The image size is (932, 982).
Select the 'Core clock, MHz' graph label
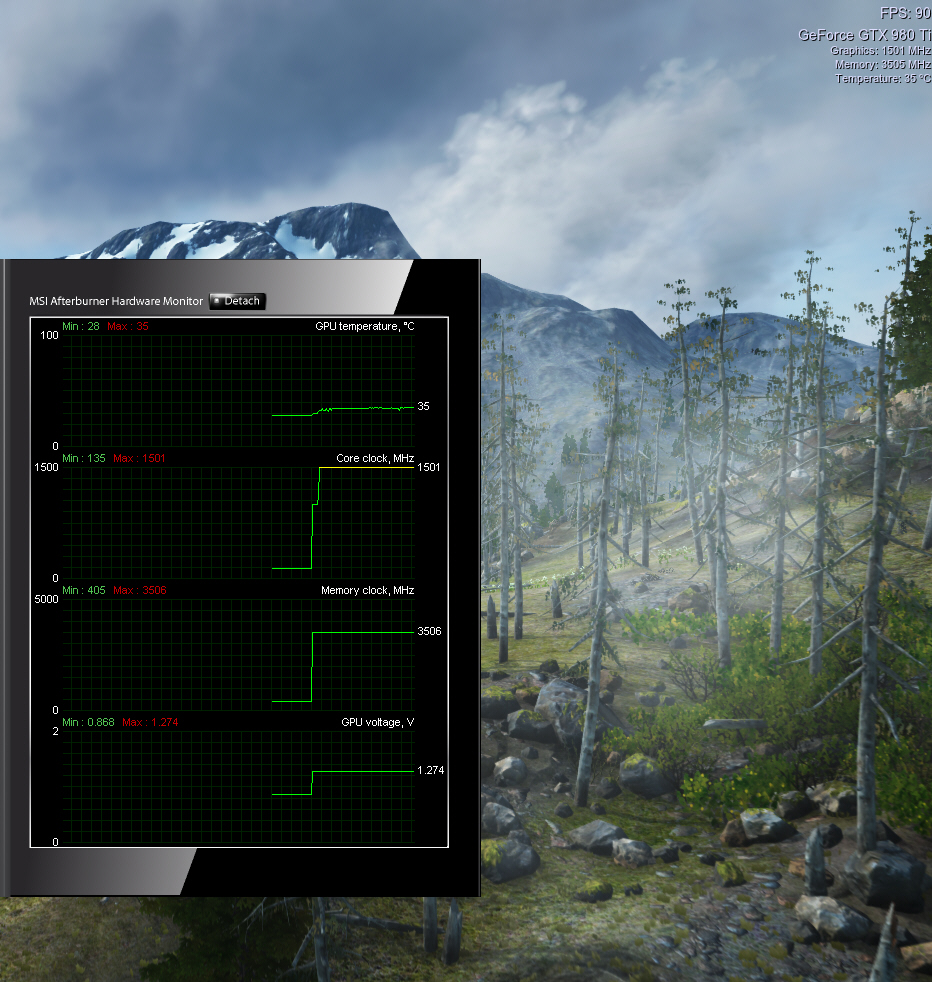point(375,458)
